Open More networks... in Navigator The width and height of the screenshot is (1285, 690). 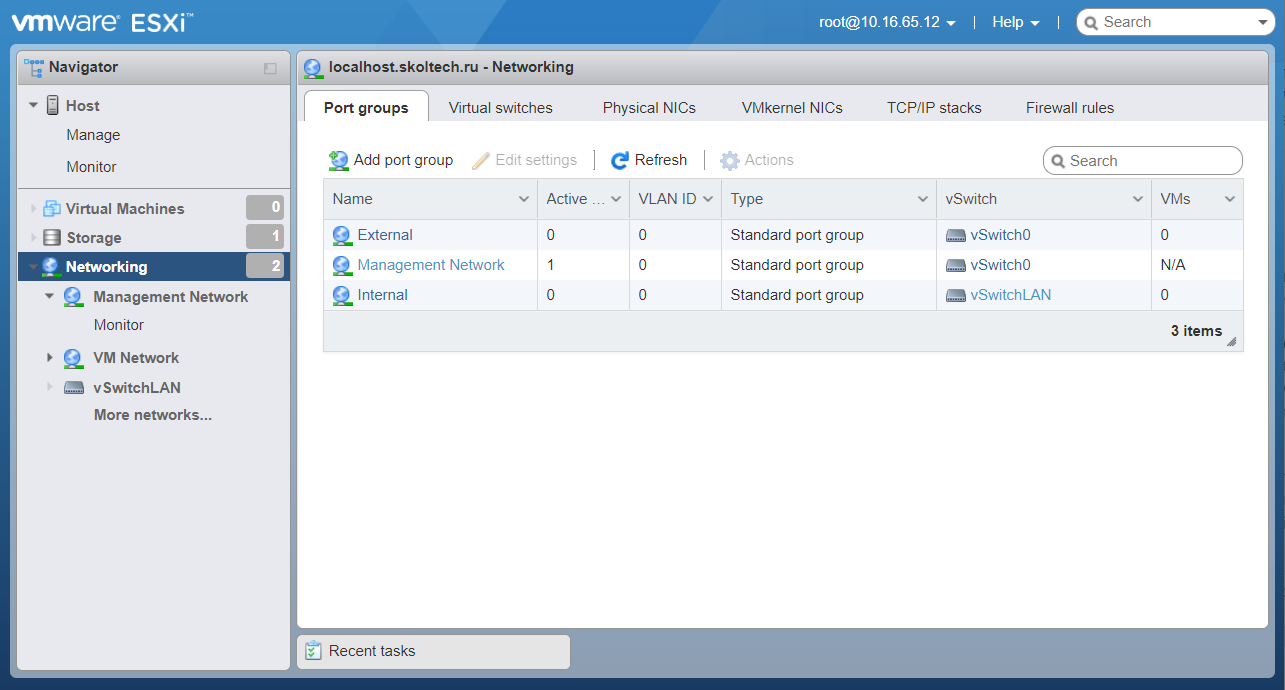(153, 415)
